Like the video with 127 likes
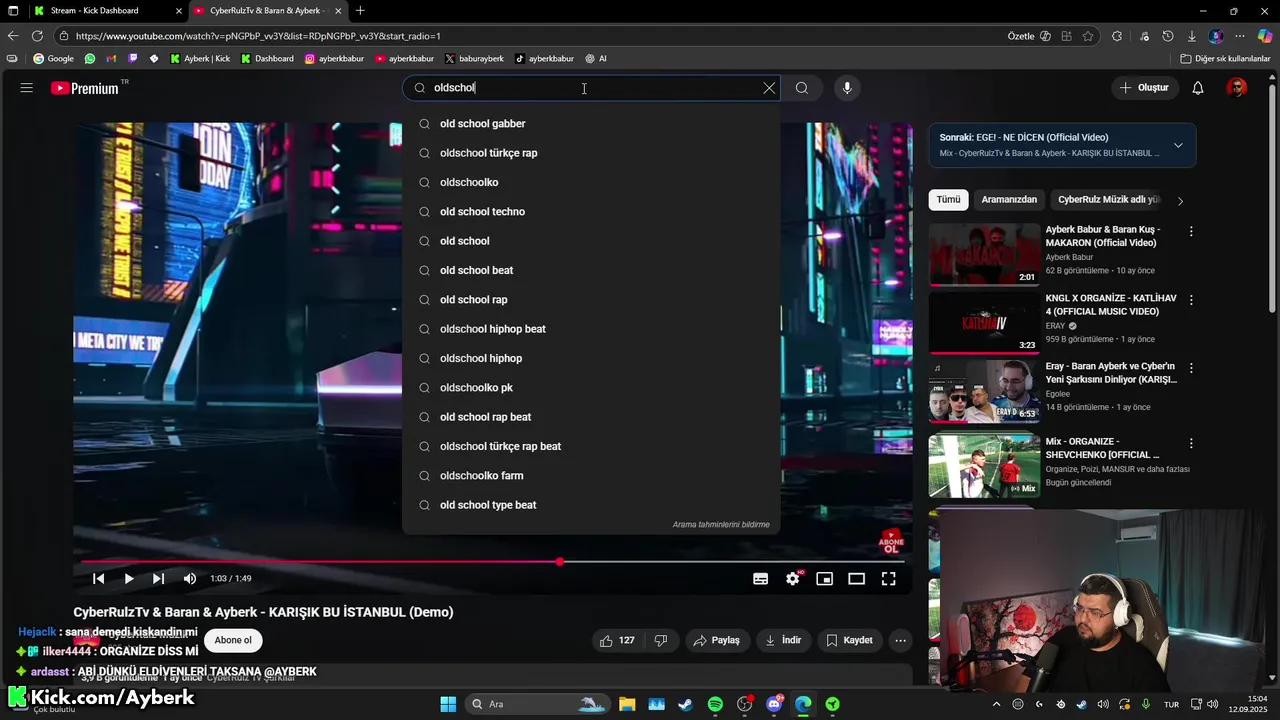 coord(617,640)
